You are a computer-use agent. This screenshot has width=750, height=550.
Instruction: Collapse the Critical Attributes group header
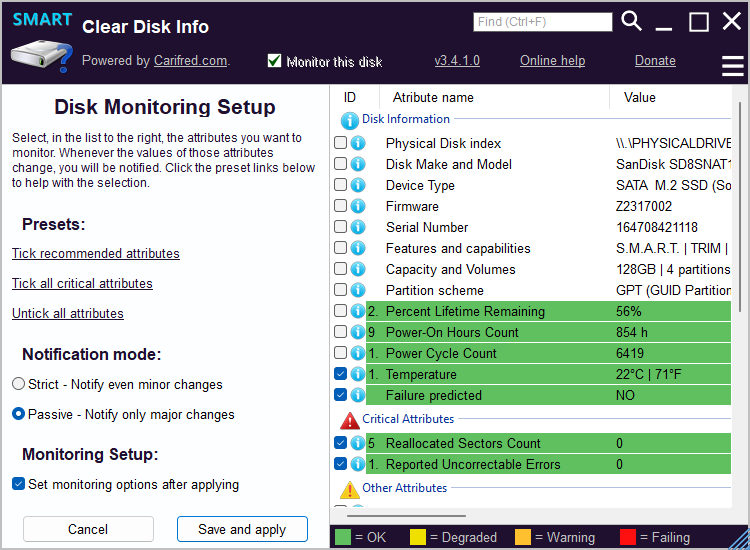click(408, 419)
